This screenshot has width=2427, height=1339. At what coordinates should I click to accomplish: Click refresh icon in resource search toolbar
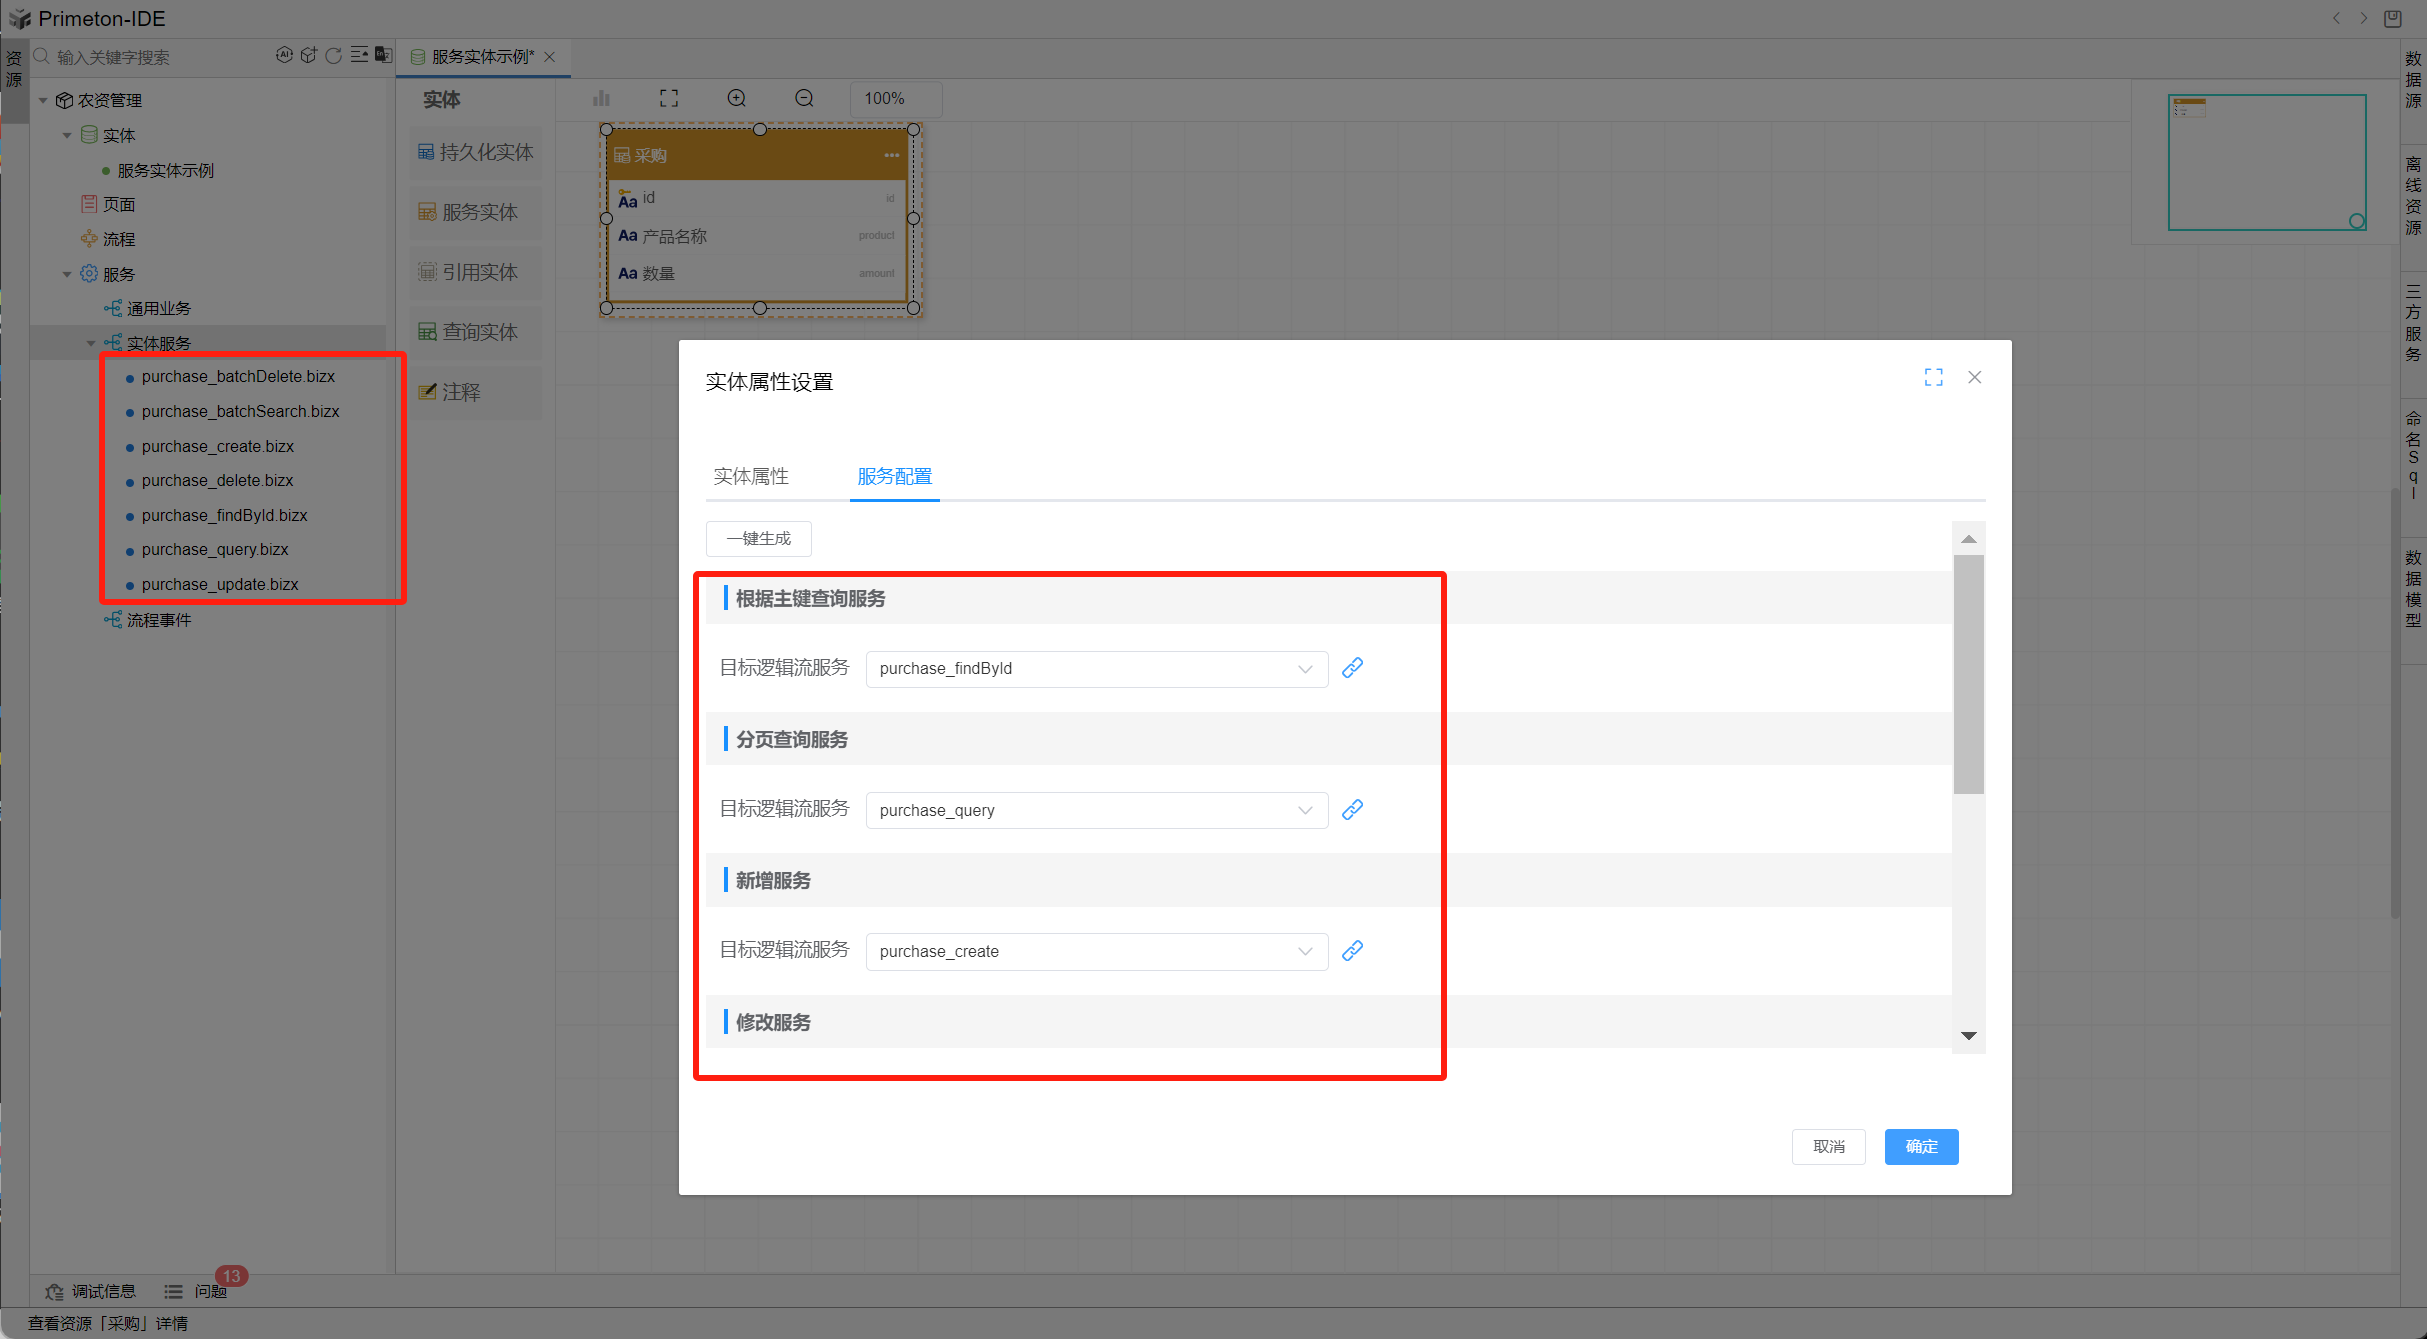(x=333, y=56)
